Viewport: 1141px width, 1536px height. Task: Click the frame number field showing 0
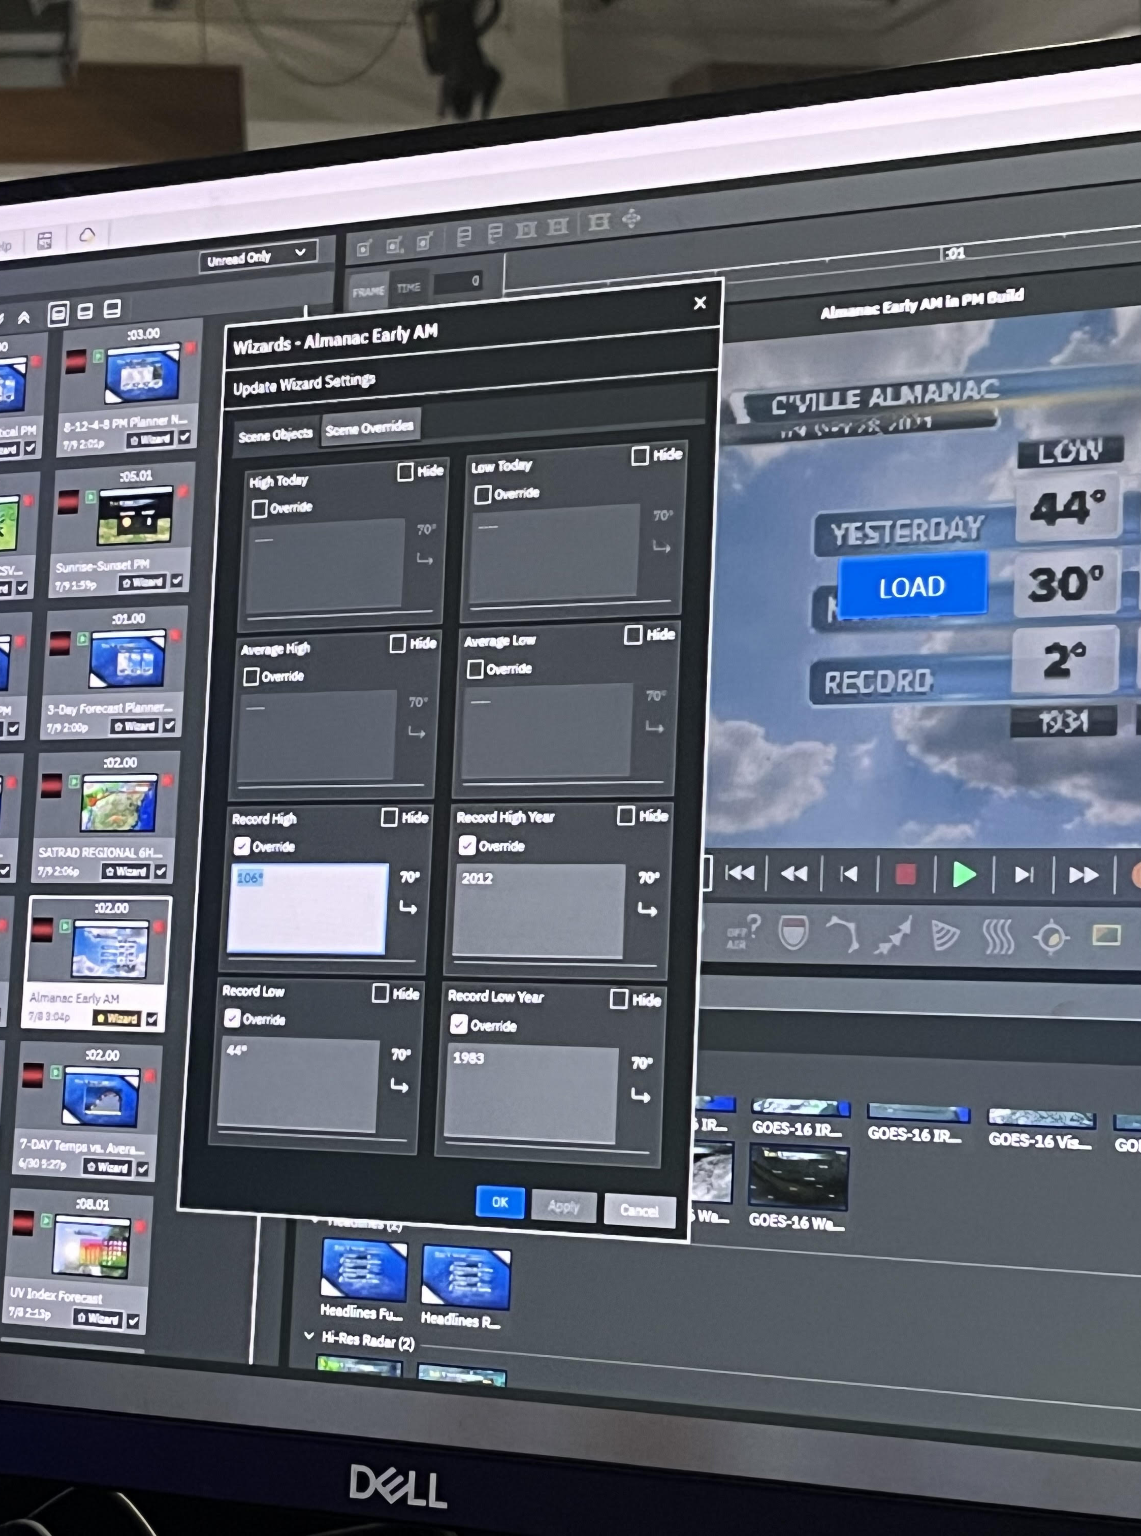point(460,282)
